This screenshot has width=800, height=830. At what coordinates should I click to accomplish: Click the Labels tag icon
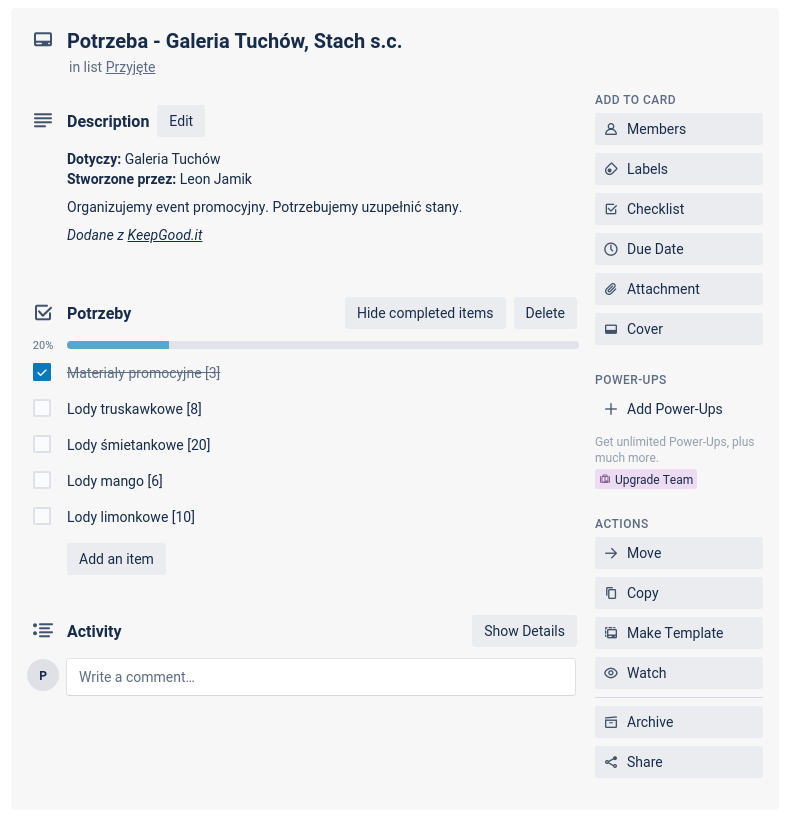(x=611, y=169)
